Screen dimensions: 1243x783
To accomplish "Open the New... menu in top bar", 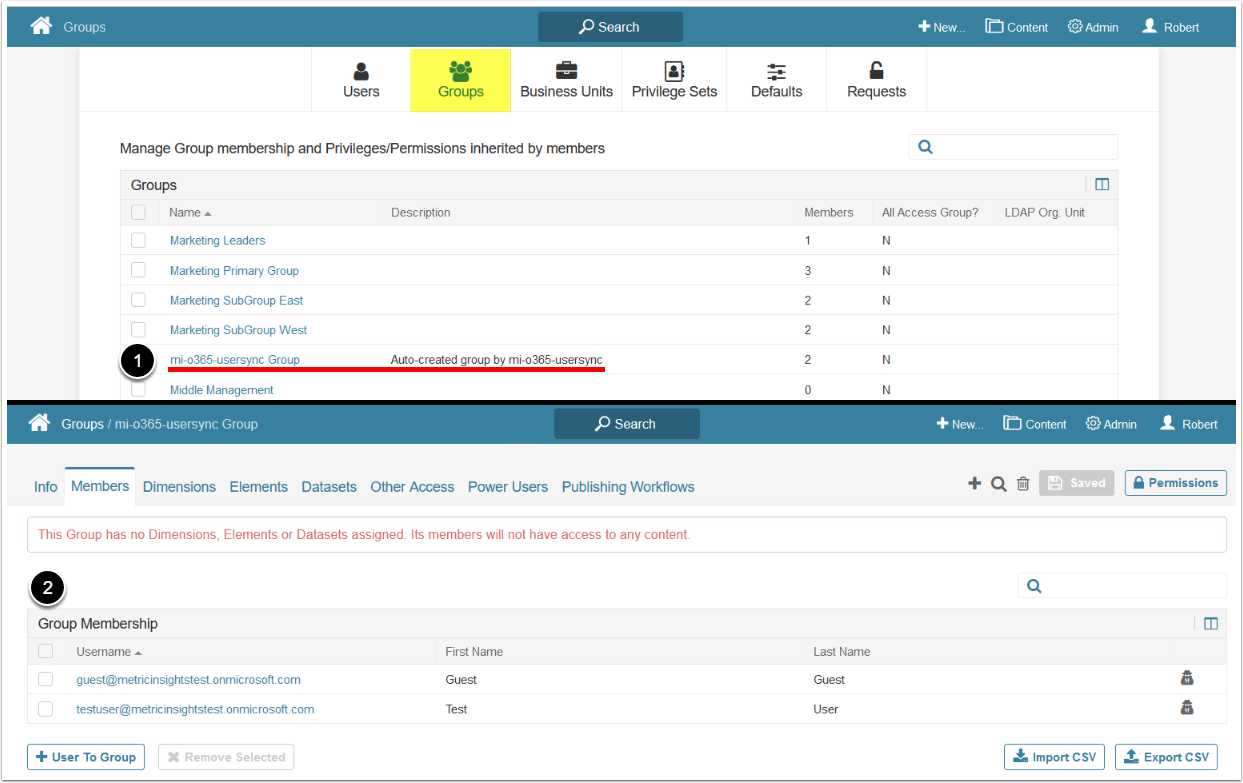I will 941,27.
